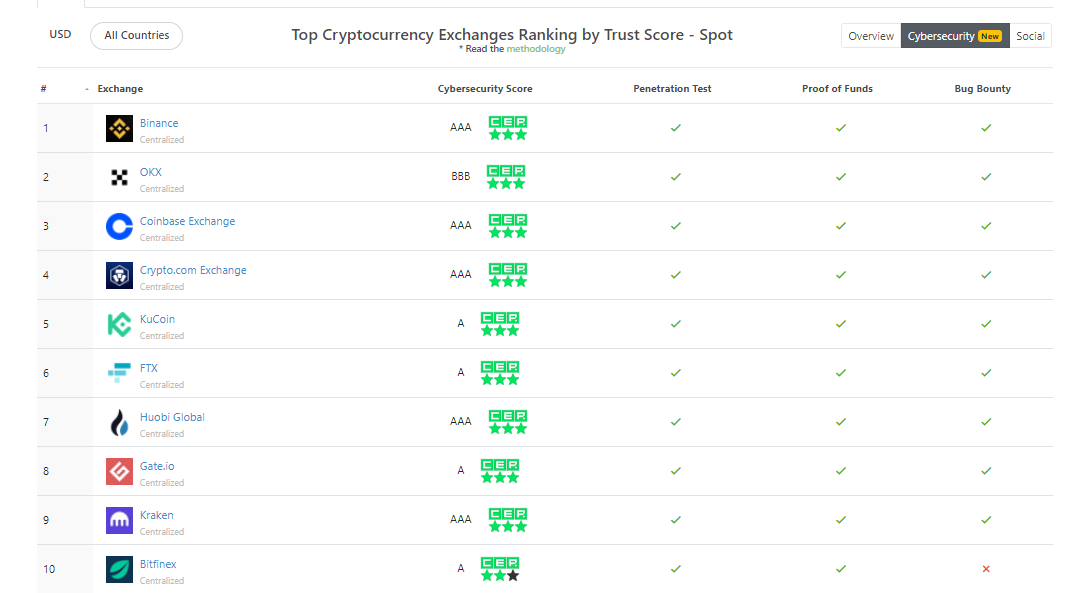Open the Gate.io exchange link

(157, 466)
